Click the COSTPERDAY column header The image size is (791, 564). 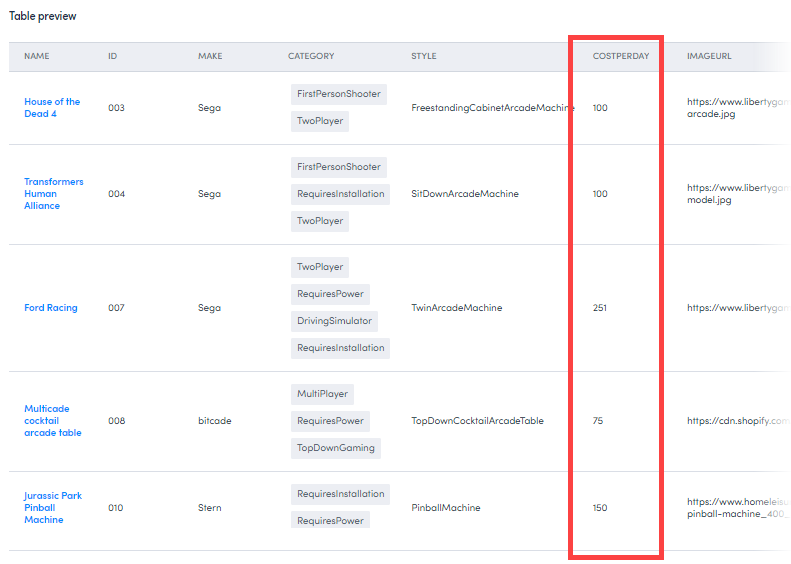pyautogui.click(x=621, y=56)
